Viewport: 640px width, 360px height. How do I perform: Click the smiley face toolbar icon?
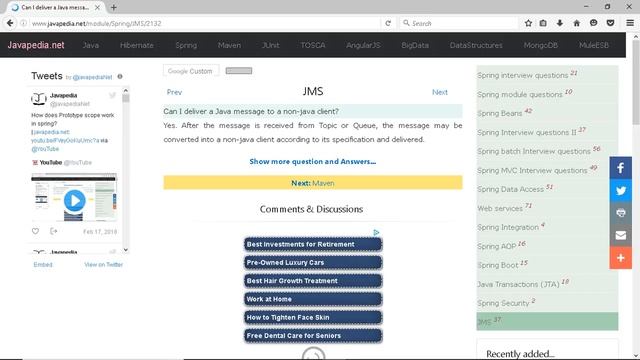tap(593, 23)
